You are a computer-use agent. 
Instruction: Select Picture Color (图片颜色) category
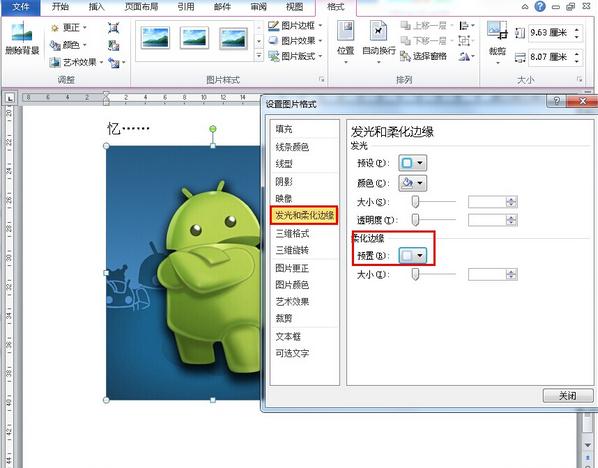(292, 285)
